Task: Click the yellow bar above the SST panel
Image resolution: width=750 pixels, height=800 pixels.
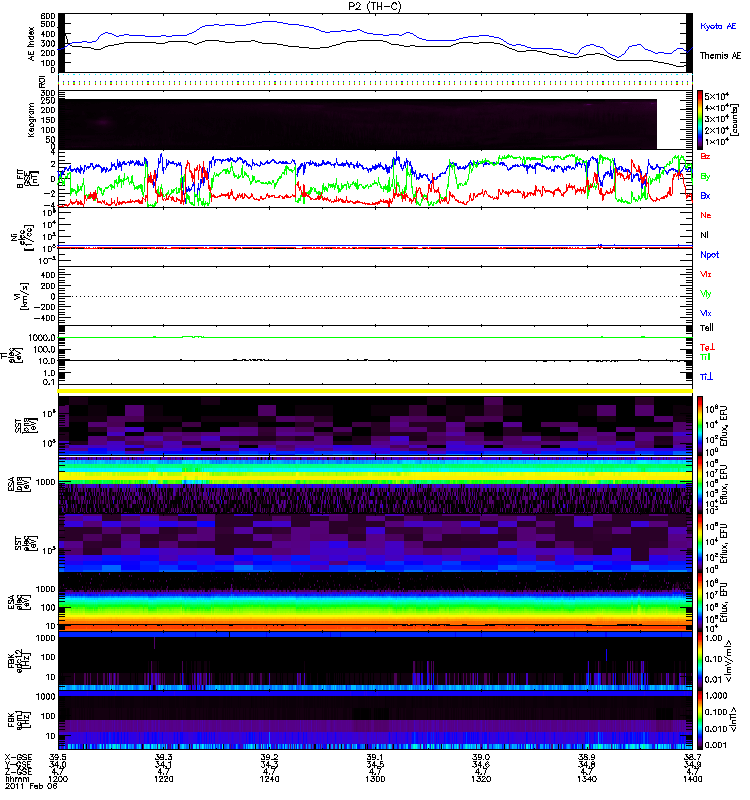Action: coord(375,391)
